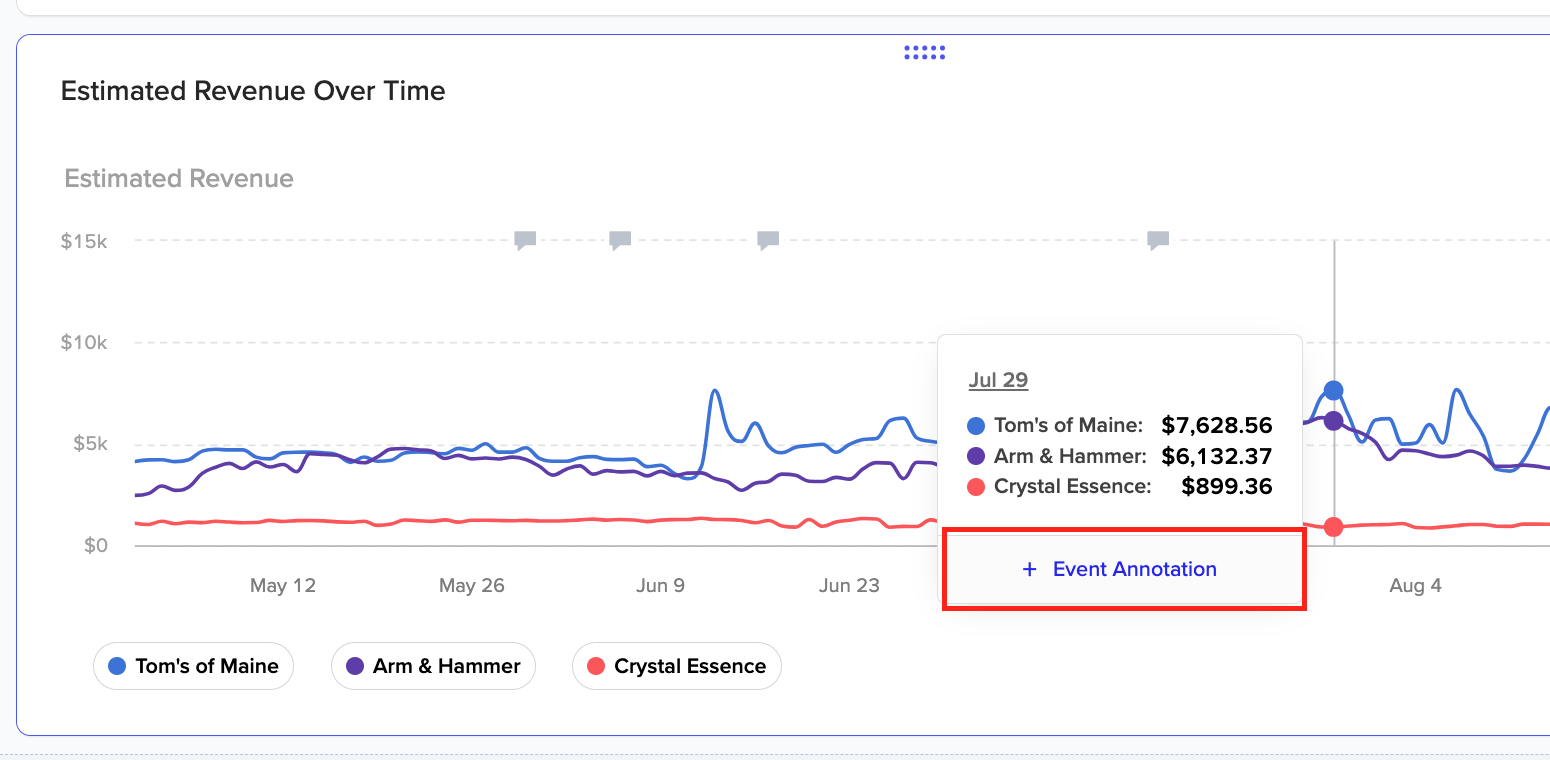Open the annotation marker between Jun 9 and Jun 23
This screenshot has width=1550, height=760.
click(x=768, y=240)
